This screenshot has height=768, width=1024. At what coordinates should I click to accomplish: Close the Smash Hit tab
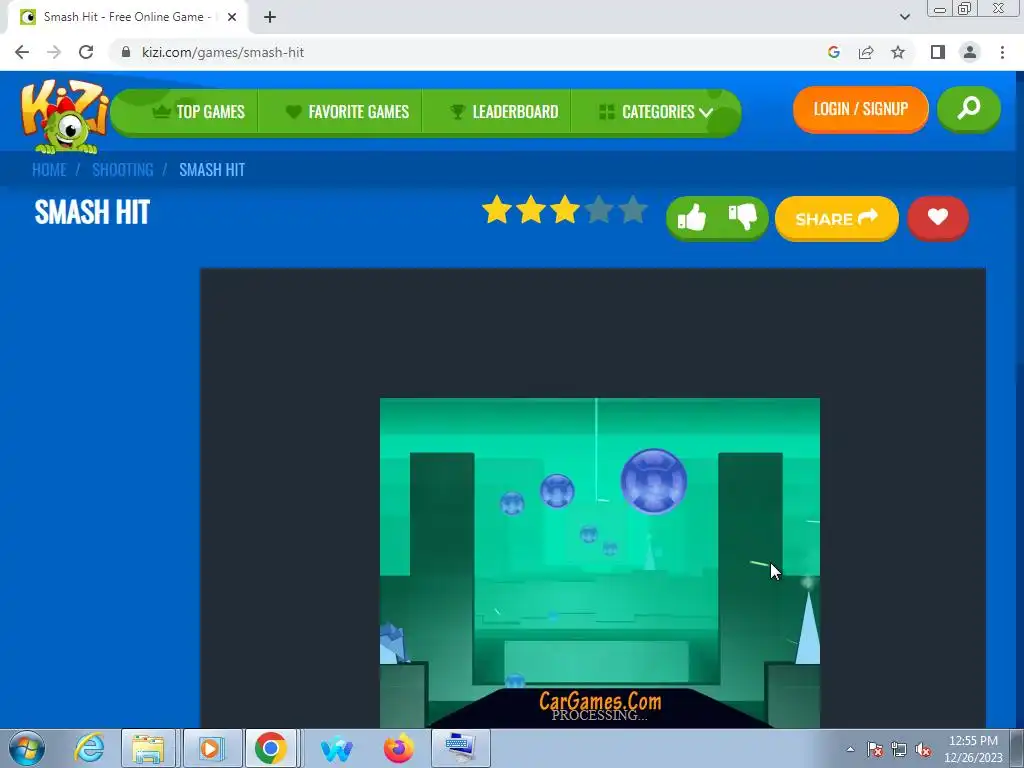pos(232,17)
